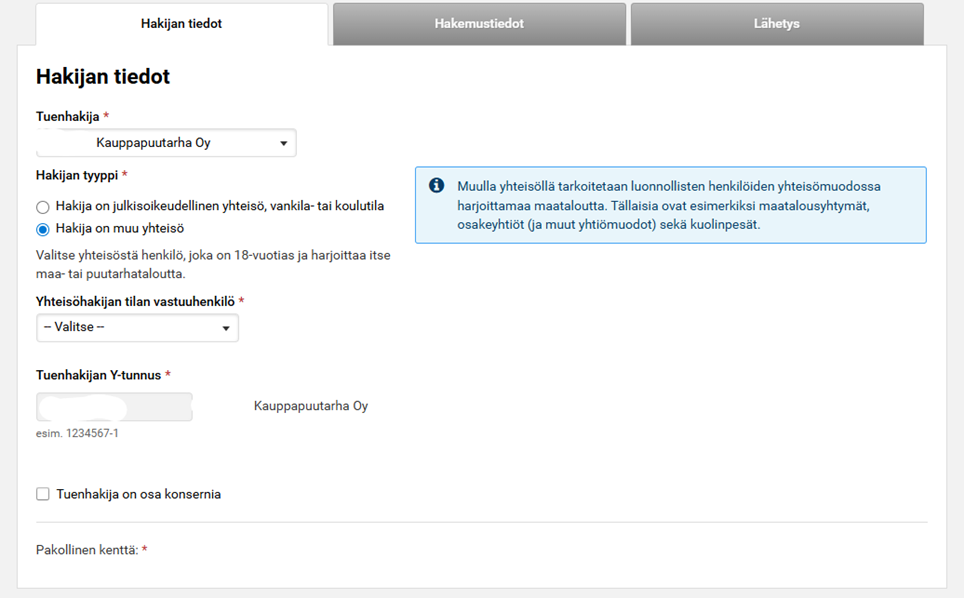Tick the "Tuenhakija on osa konsernia" checkbox
The width and height of the screenshot is (964, 598).
[x=43, y=494]
